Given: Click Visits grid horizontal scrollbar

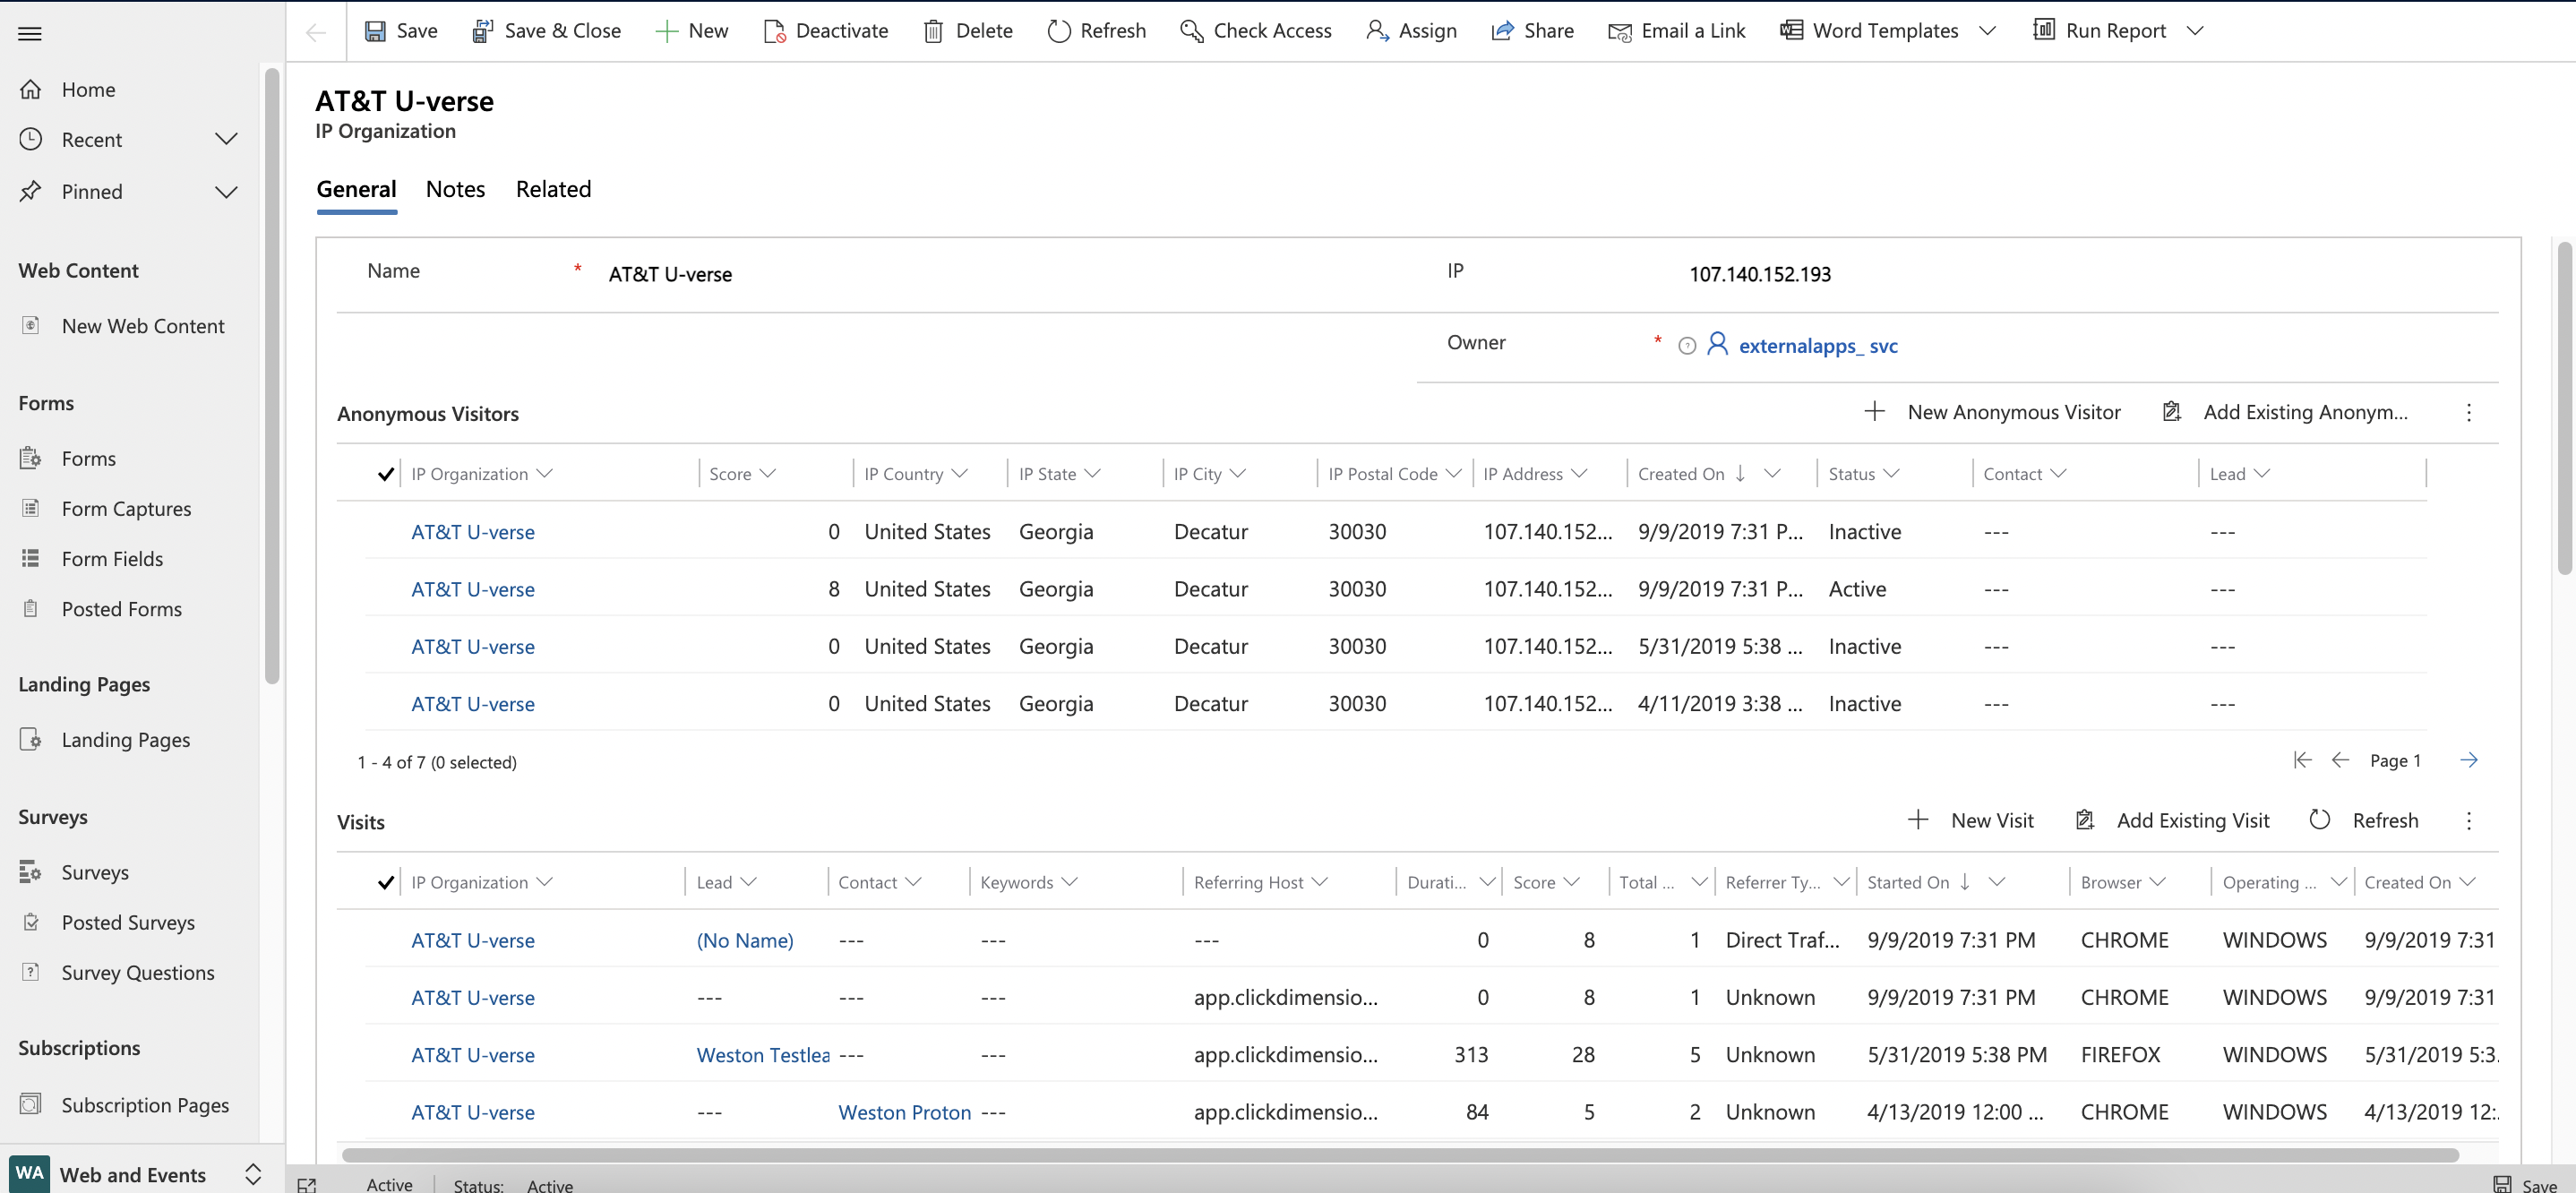Looking at the screenshot, I should [x=1400, y=1155].
